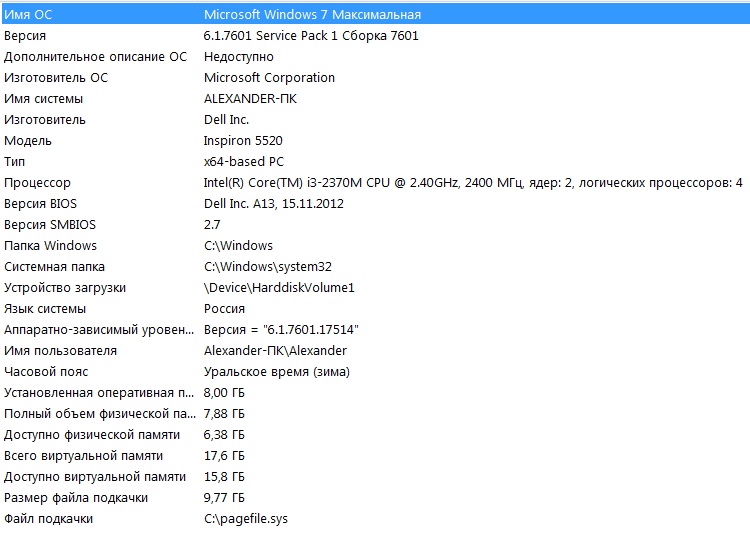Select the 'Версия' row label at top

pos(25,36)
